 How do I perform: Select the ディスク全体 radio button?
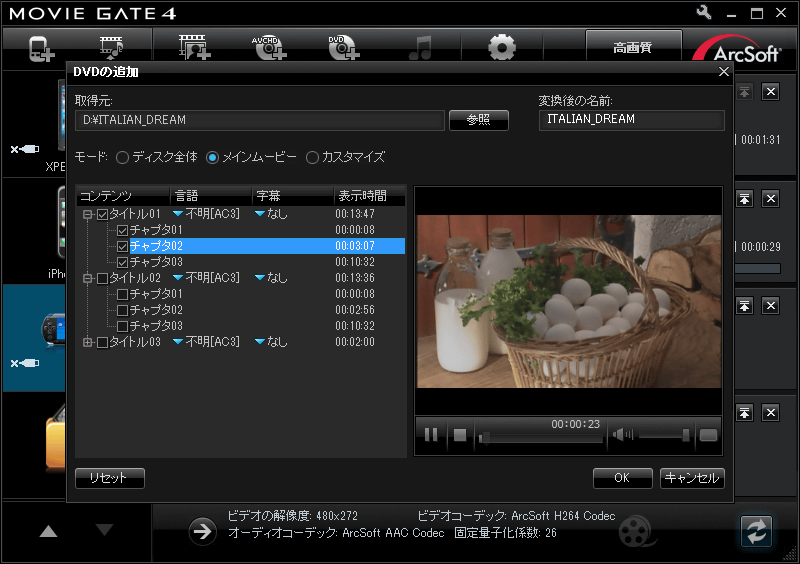click(123, 157)
